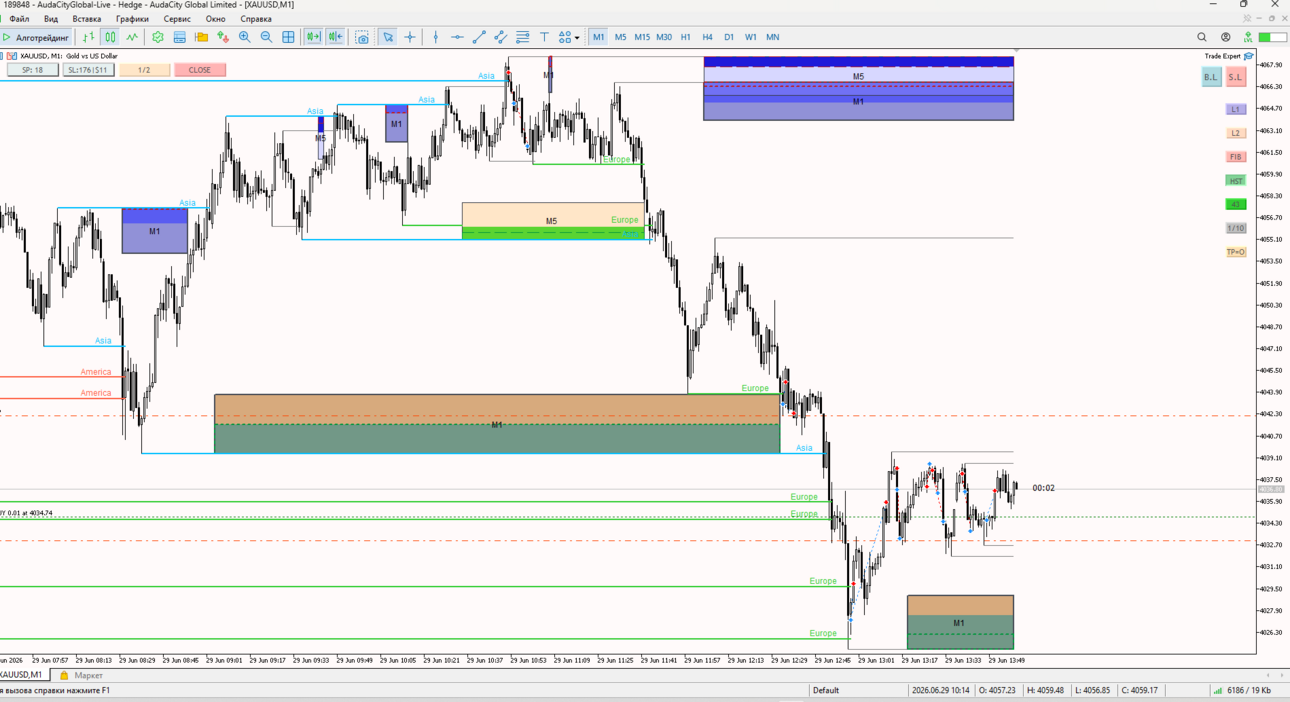
Task: Open the account profile icon
Action: (x=1225, y=37)
